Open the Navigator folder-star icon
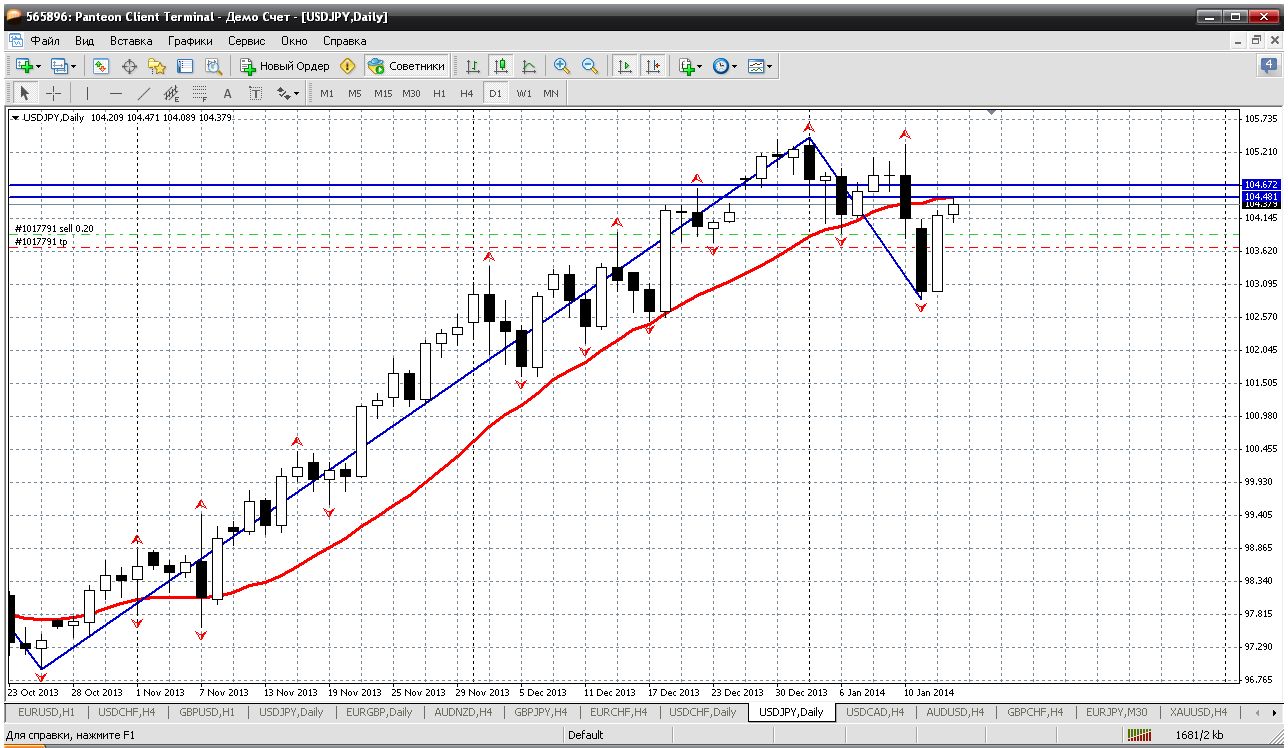The image size is (1288, 748). click(x=157, y=66)
